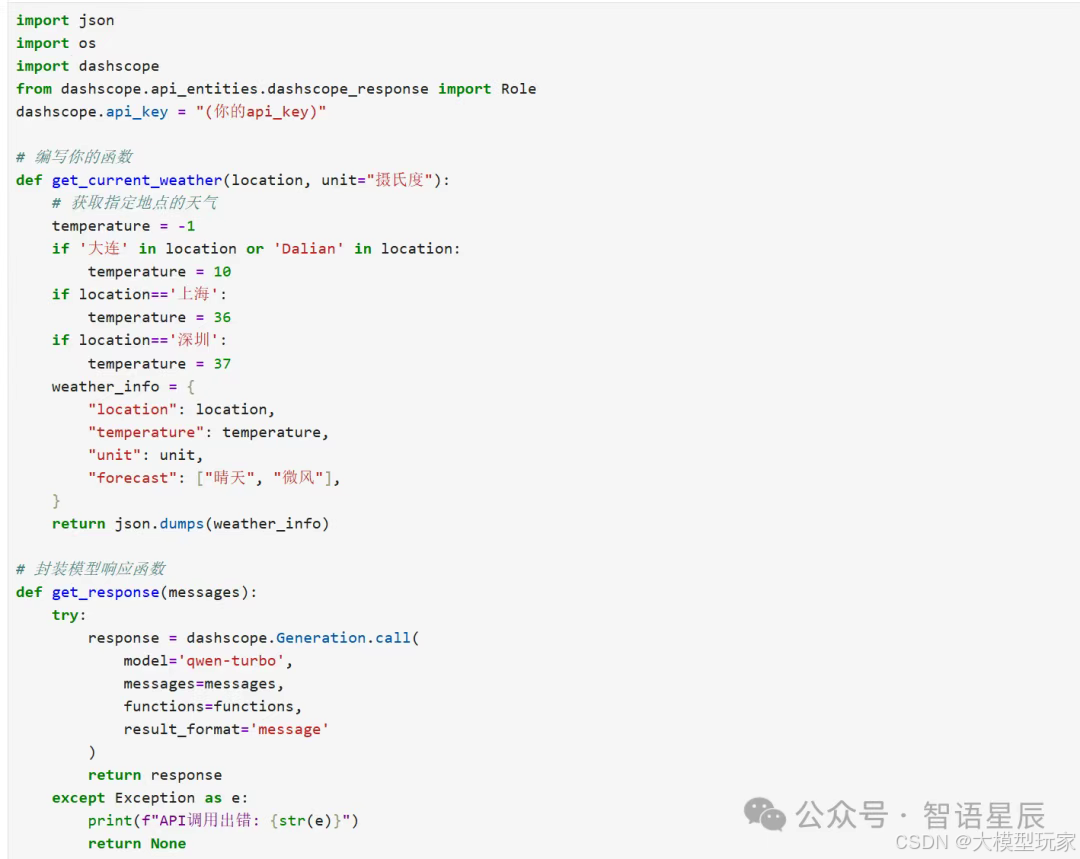Click the line 'functions=functions,'

(213, 707)
